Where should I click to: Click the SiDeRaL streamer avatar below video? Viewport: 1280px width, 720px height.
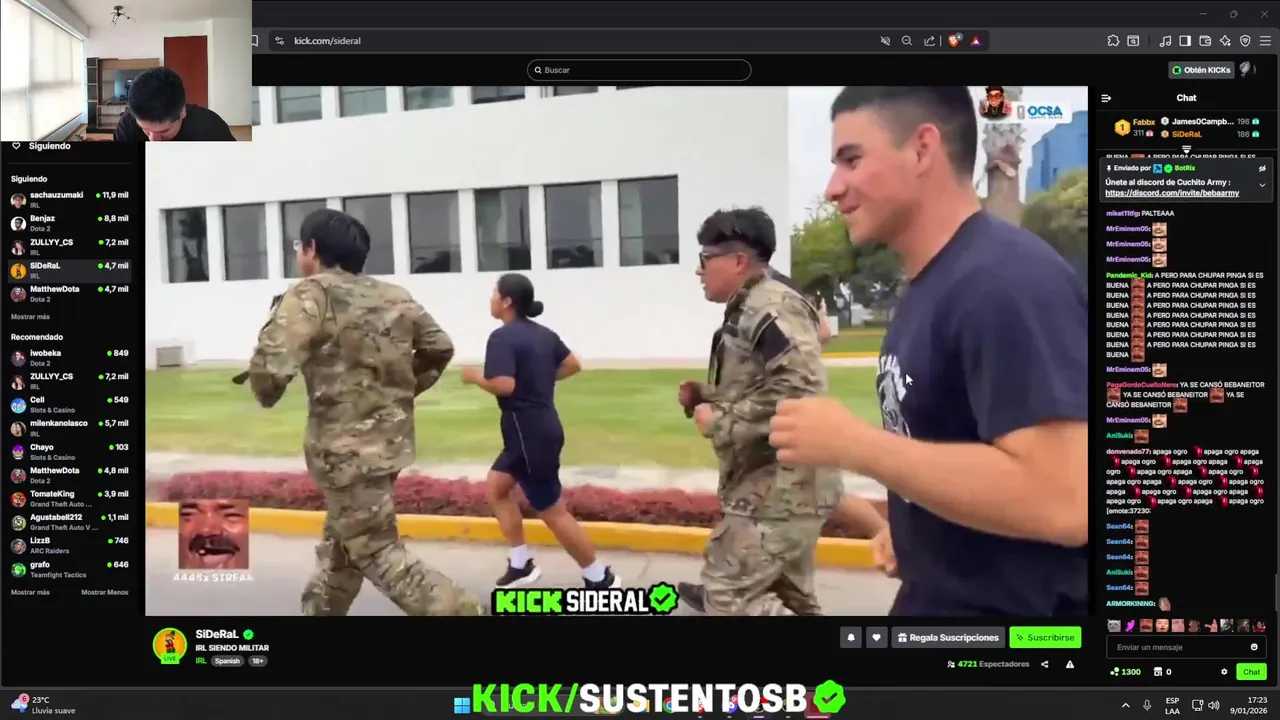[x=169, y=645]
